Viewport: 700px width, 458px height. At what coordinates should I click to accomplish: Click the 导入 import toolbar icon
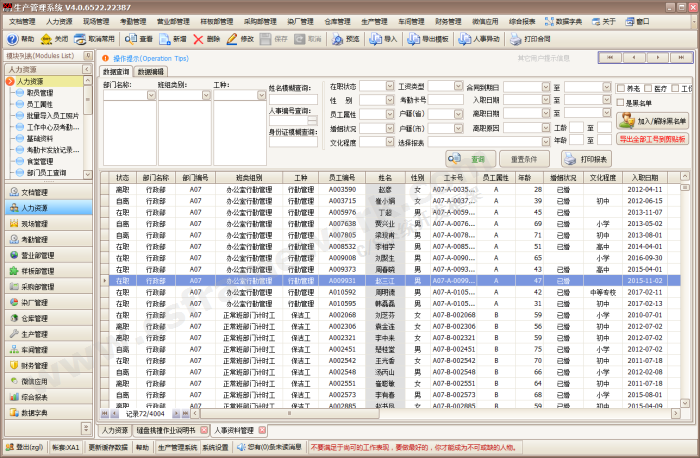tap(383, 39)
